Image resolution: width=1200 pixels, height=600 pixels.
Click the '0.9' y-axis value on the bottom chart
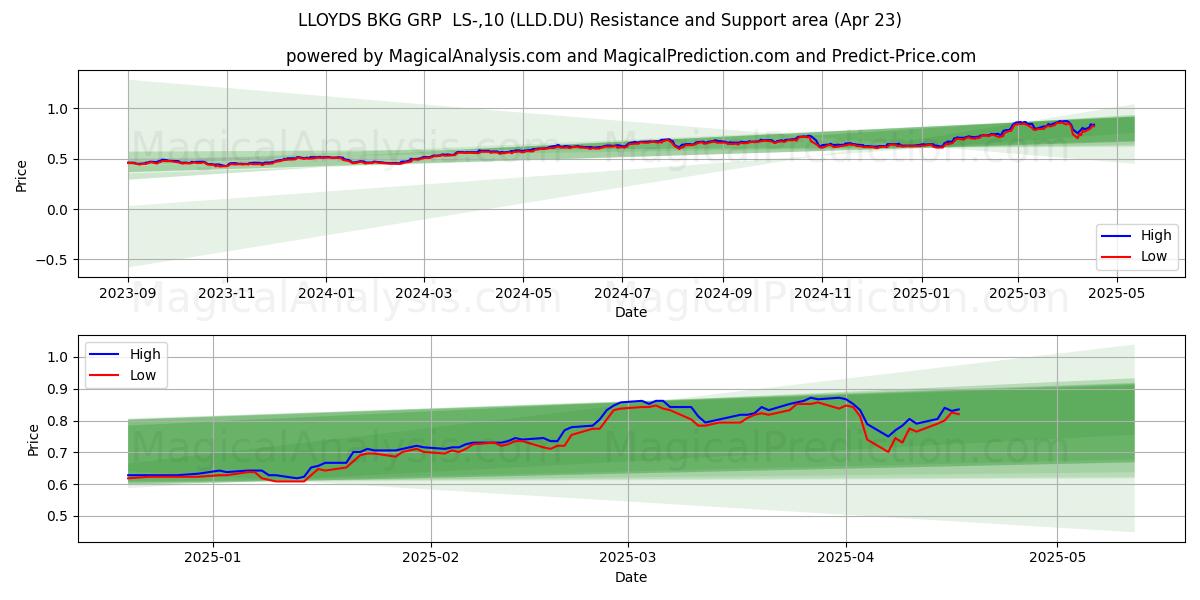click(x=60, y=389)
